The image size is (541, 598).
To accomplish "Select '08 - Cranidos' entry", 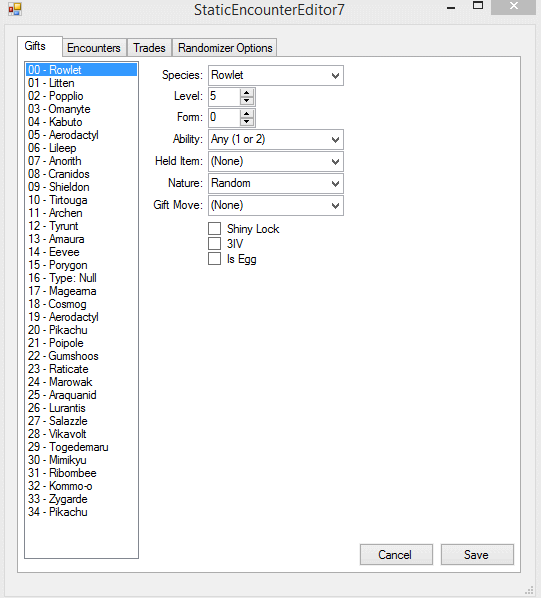I will 81,174.
